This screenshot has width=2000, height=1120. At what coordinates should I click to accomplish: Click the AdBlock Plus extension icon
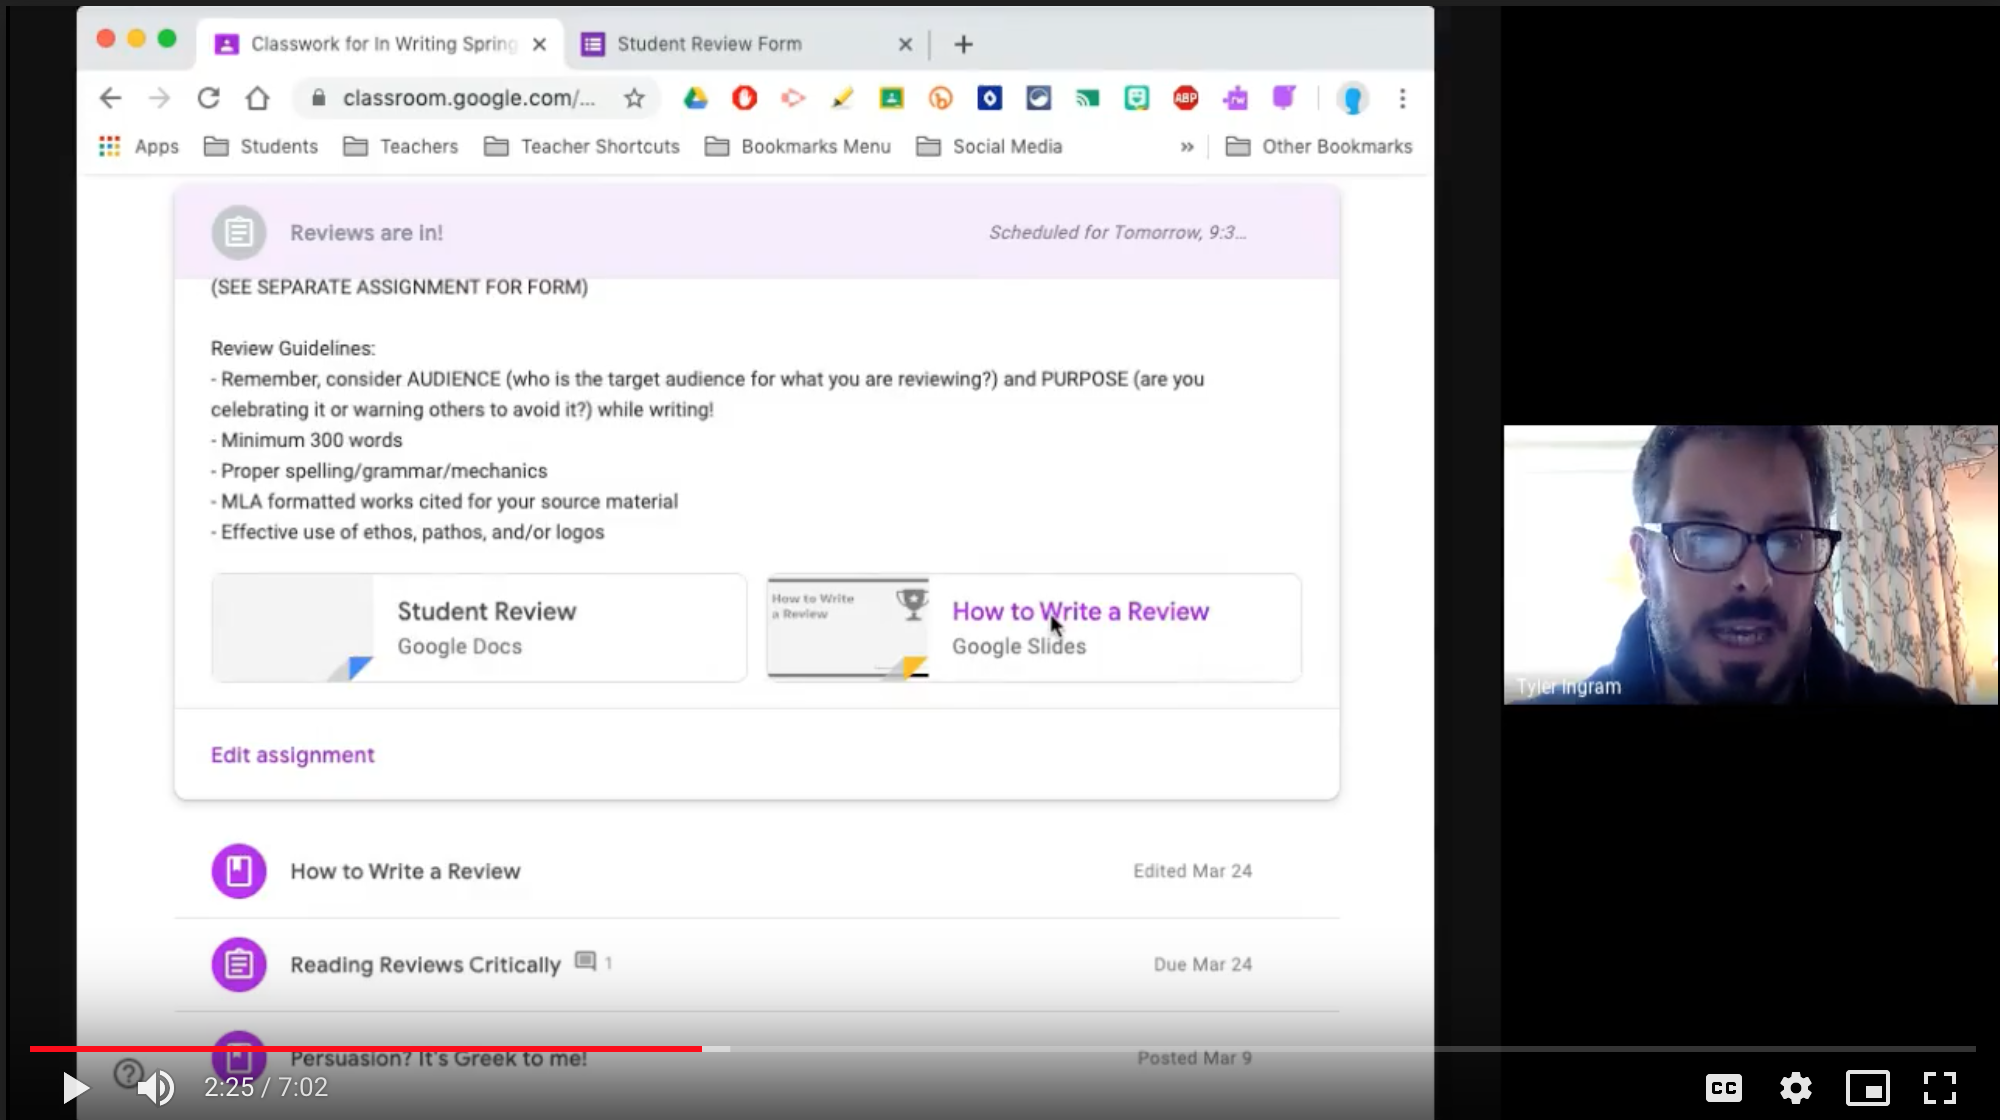[x=1186, y=98]
